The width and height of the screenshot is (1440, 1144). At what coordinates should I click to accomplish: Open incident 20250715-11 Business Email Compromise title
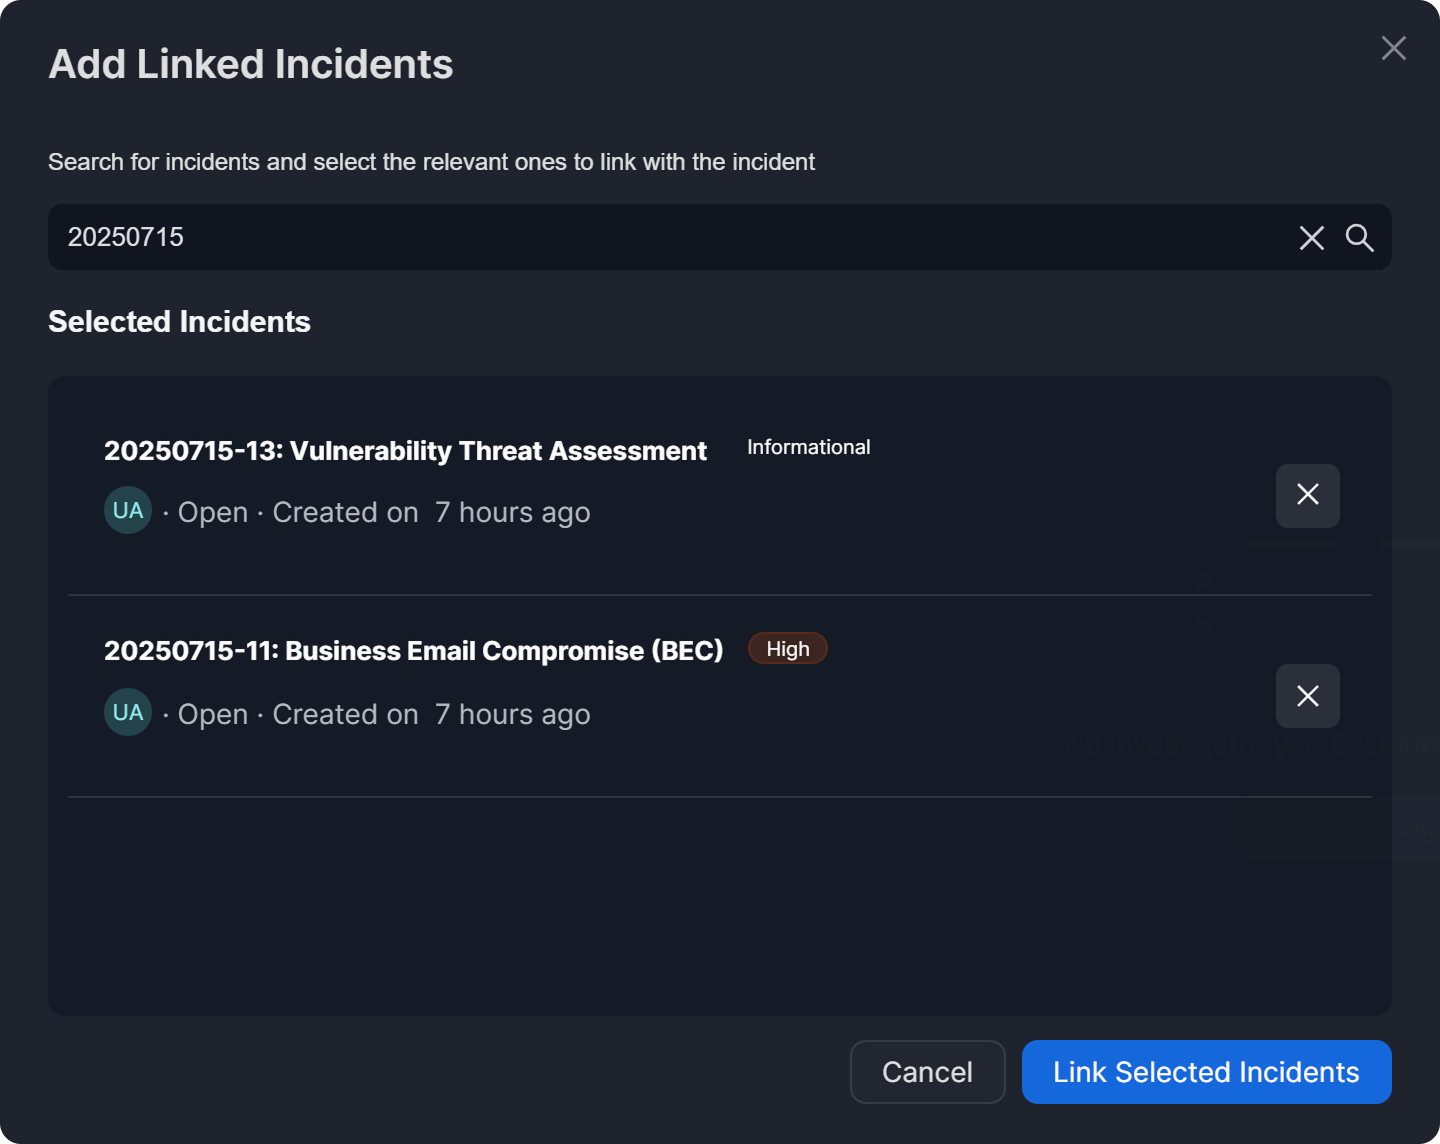(x=413, y=651)
